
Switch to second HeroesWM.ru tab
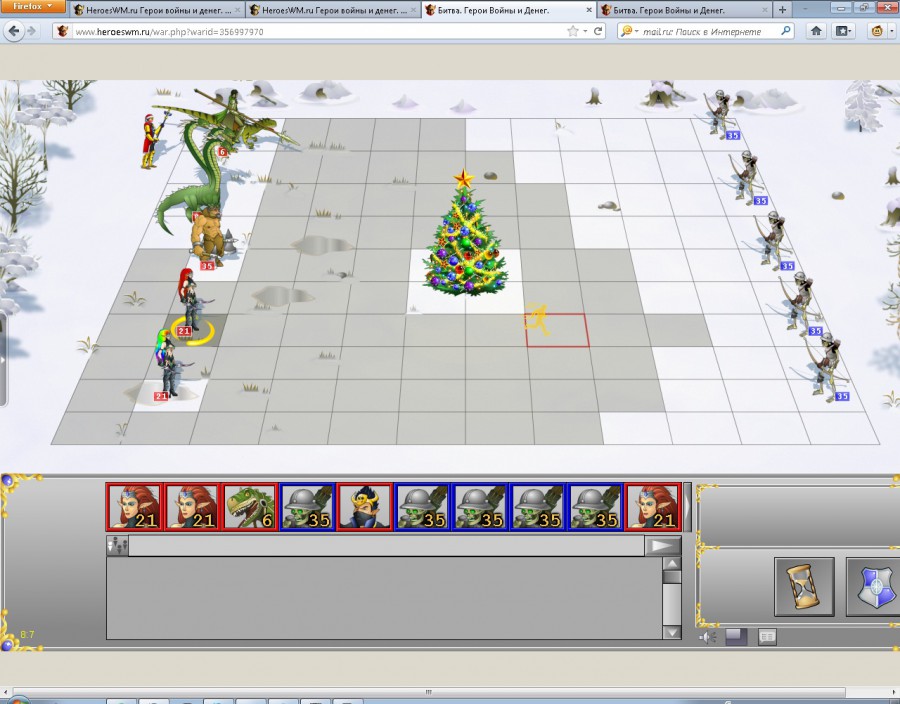coord(333,10)
